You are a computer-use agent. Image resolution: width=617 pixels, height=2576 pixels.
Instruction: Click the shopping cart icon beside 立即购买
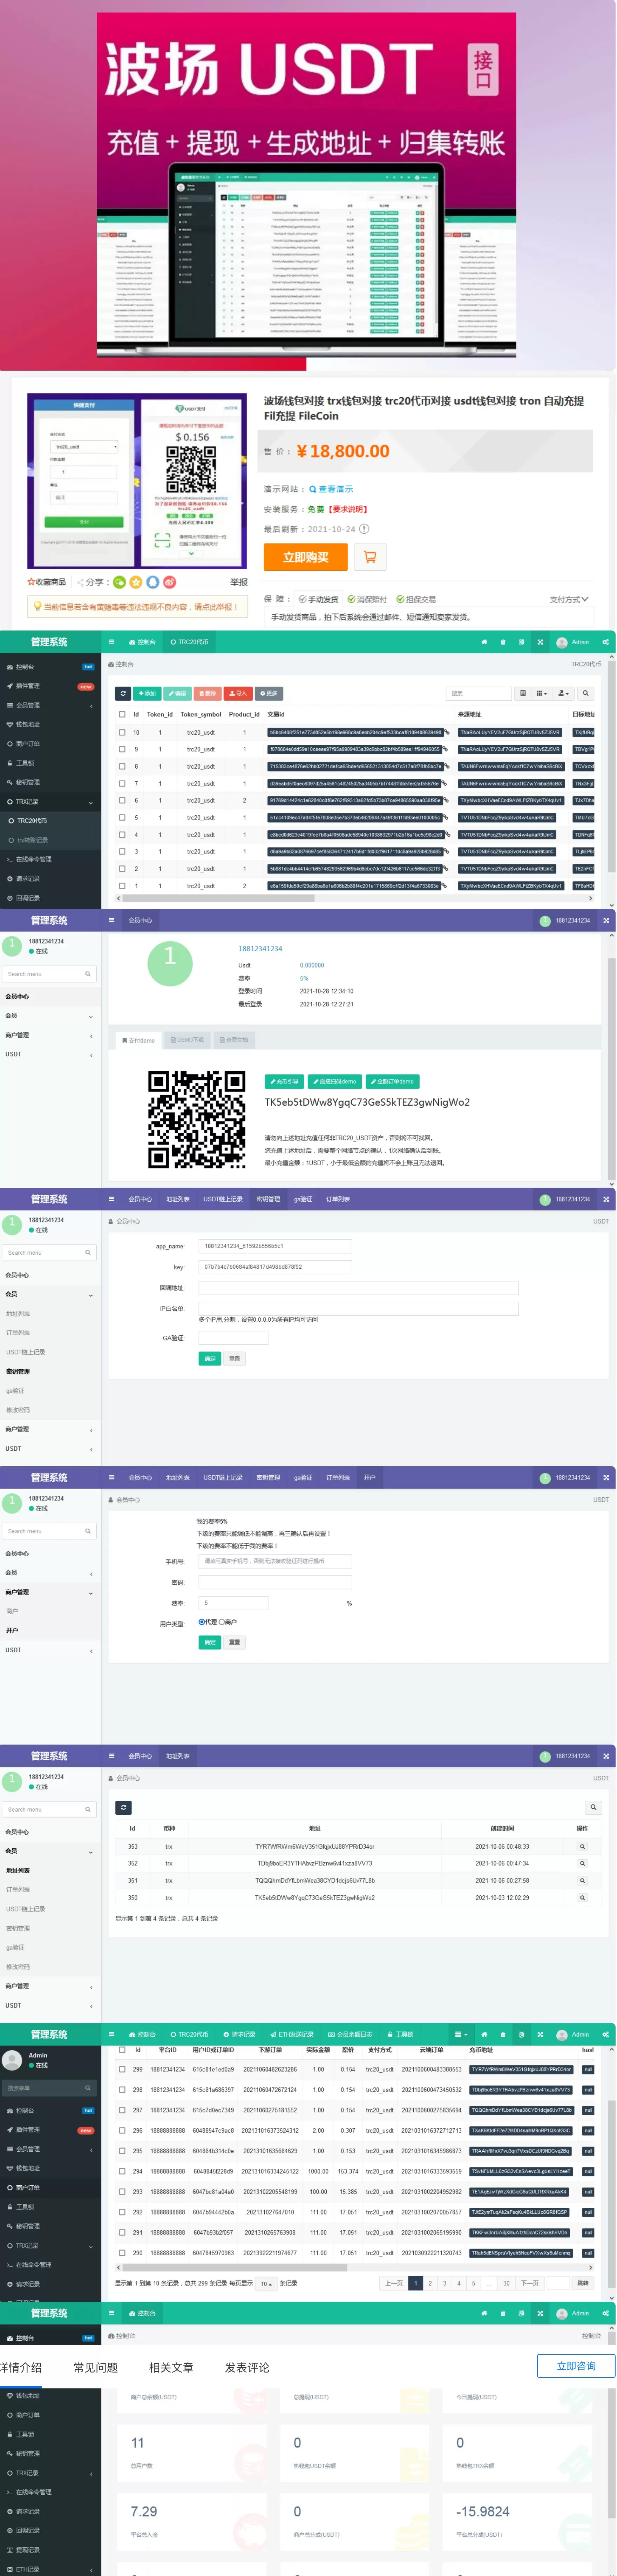coord(370,557)
